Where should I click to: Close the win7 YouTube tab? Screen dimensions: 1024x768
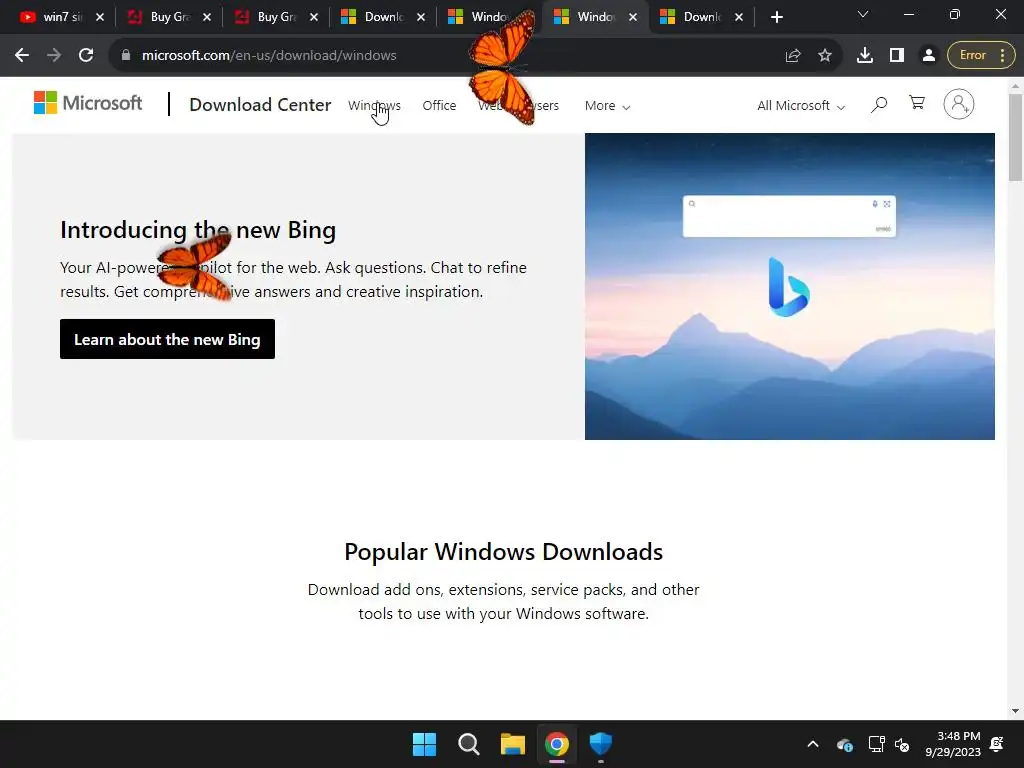(99, 17)
